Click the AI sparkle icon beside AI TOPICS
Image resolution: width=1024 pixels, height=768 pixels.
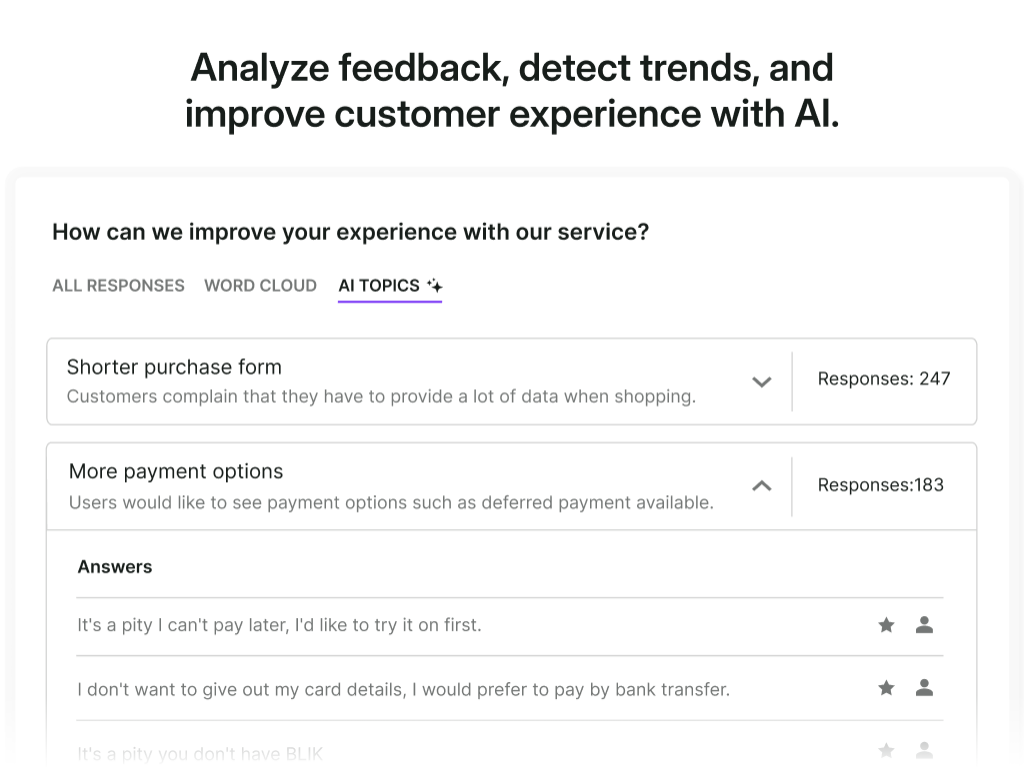point(435,286)
